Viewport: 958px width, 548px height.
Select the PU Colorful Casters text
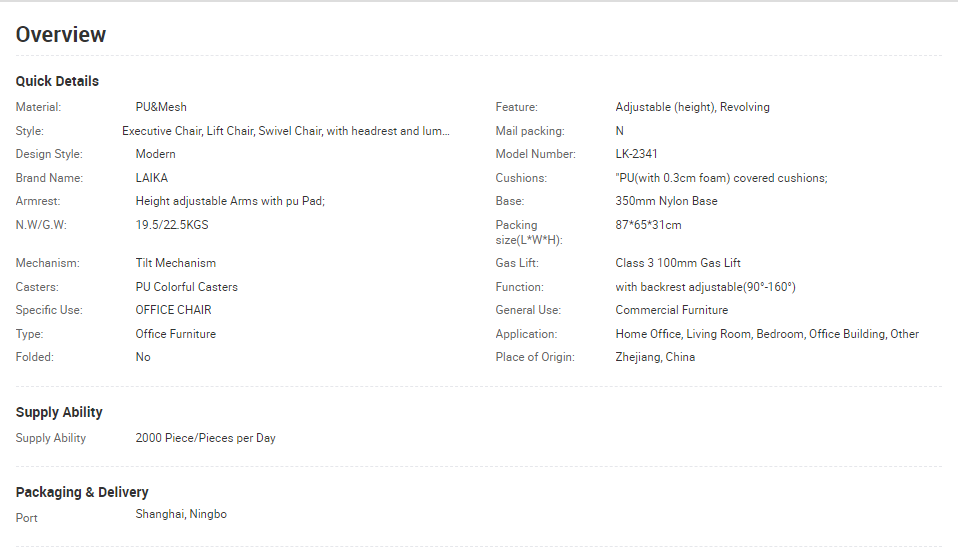[x=186, y=287]
